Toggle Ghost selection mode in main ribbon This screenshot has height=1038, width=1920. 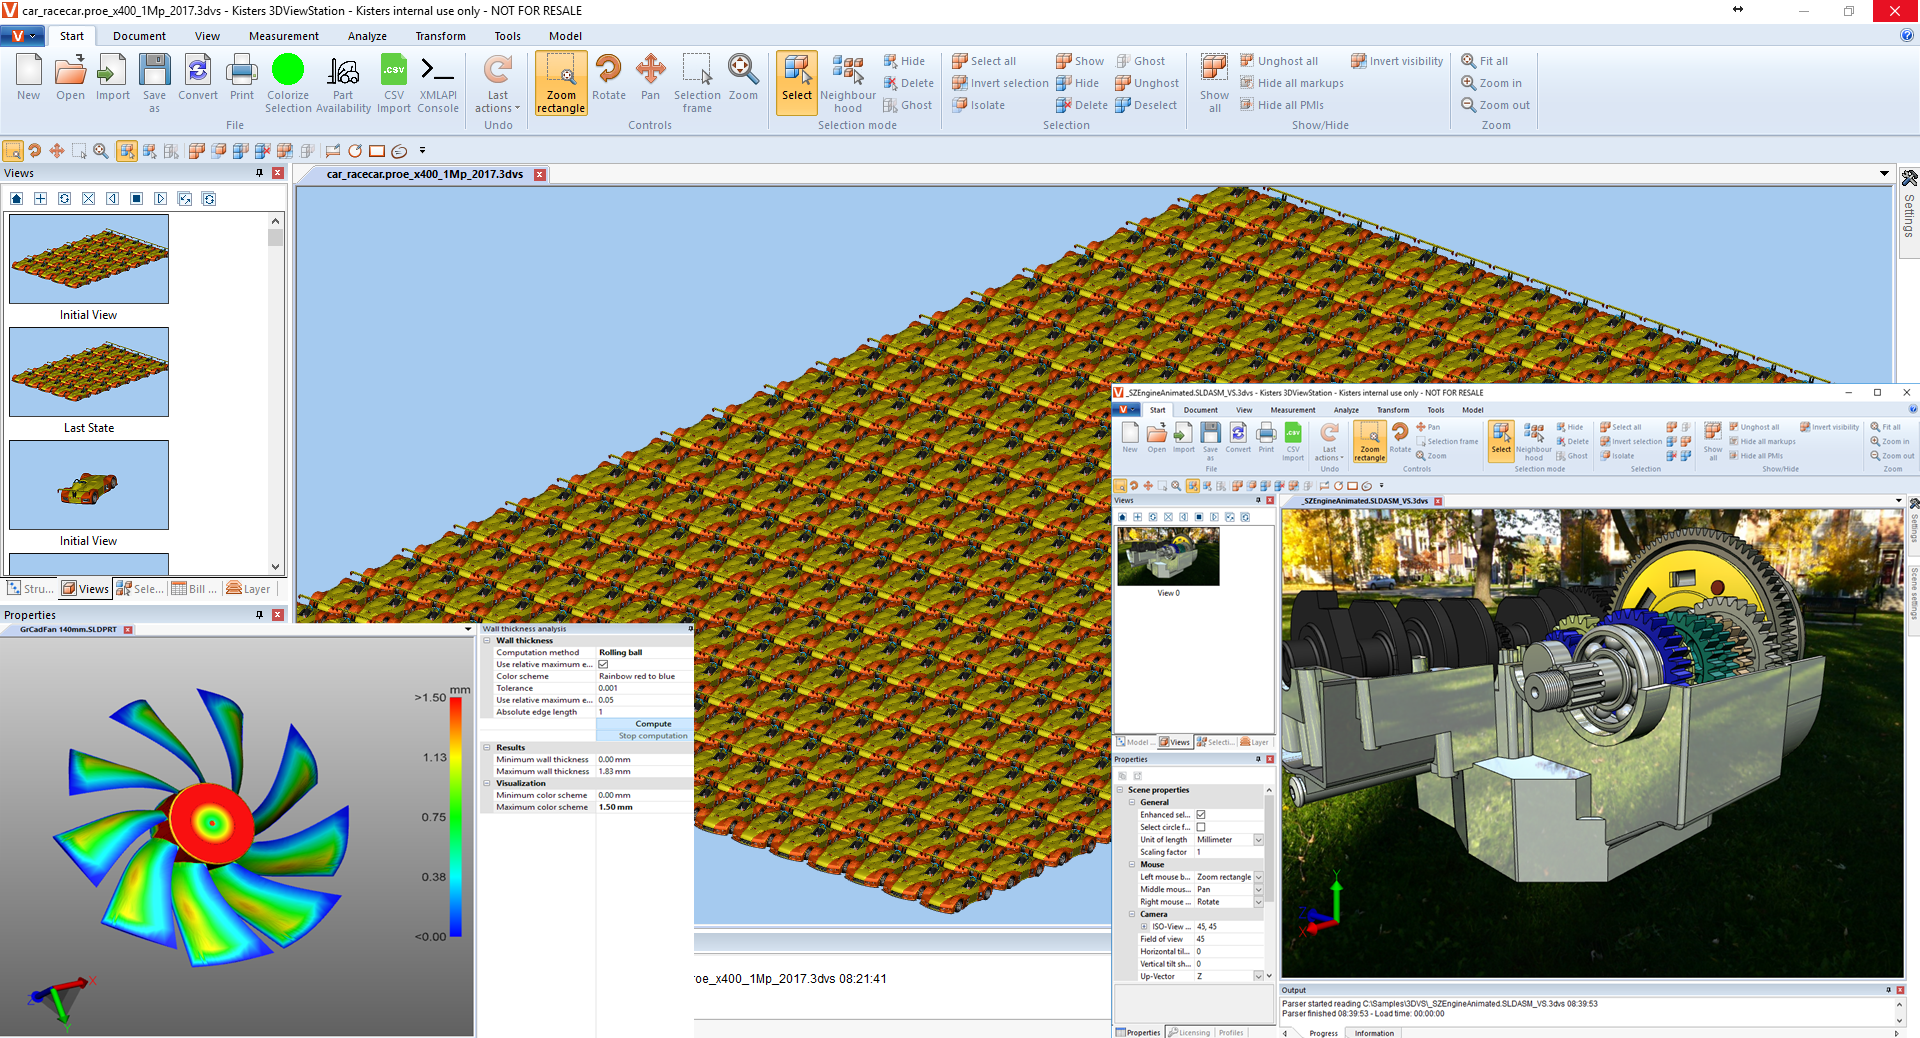click(x=907, y=105)
